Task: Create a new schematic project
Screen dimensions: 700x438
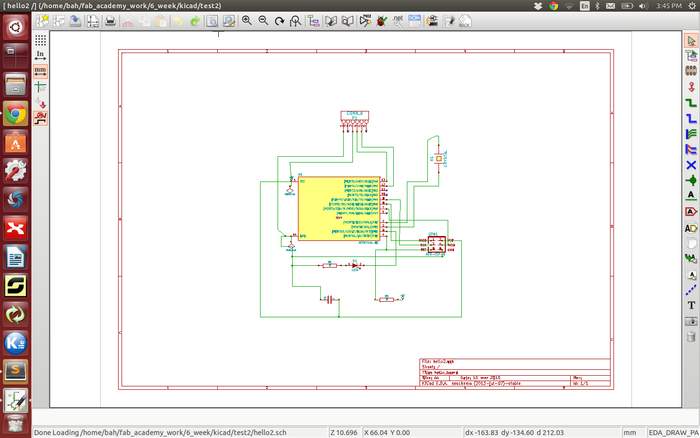Action: (x=42, y=21)
